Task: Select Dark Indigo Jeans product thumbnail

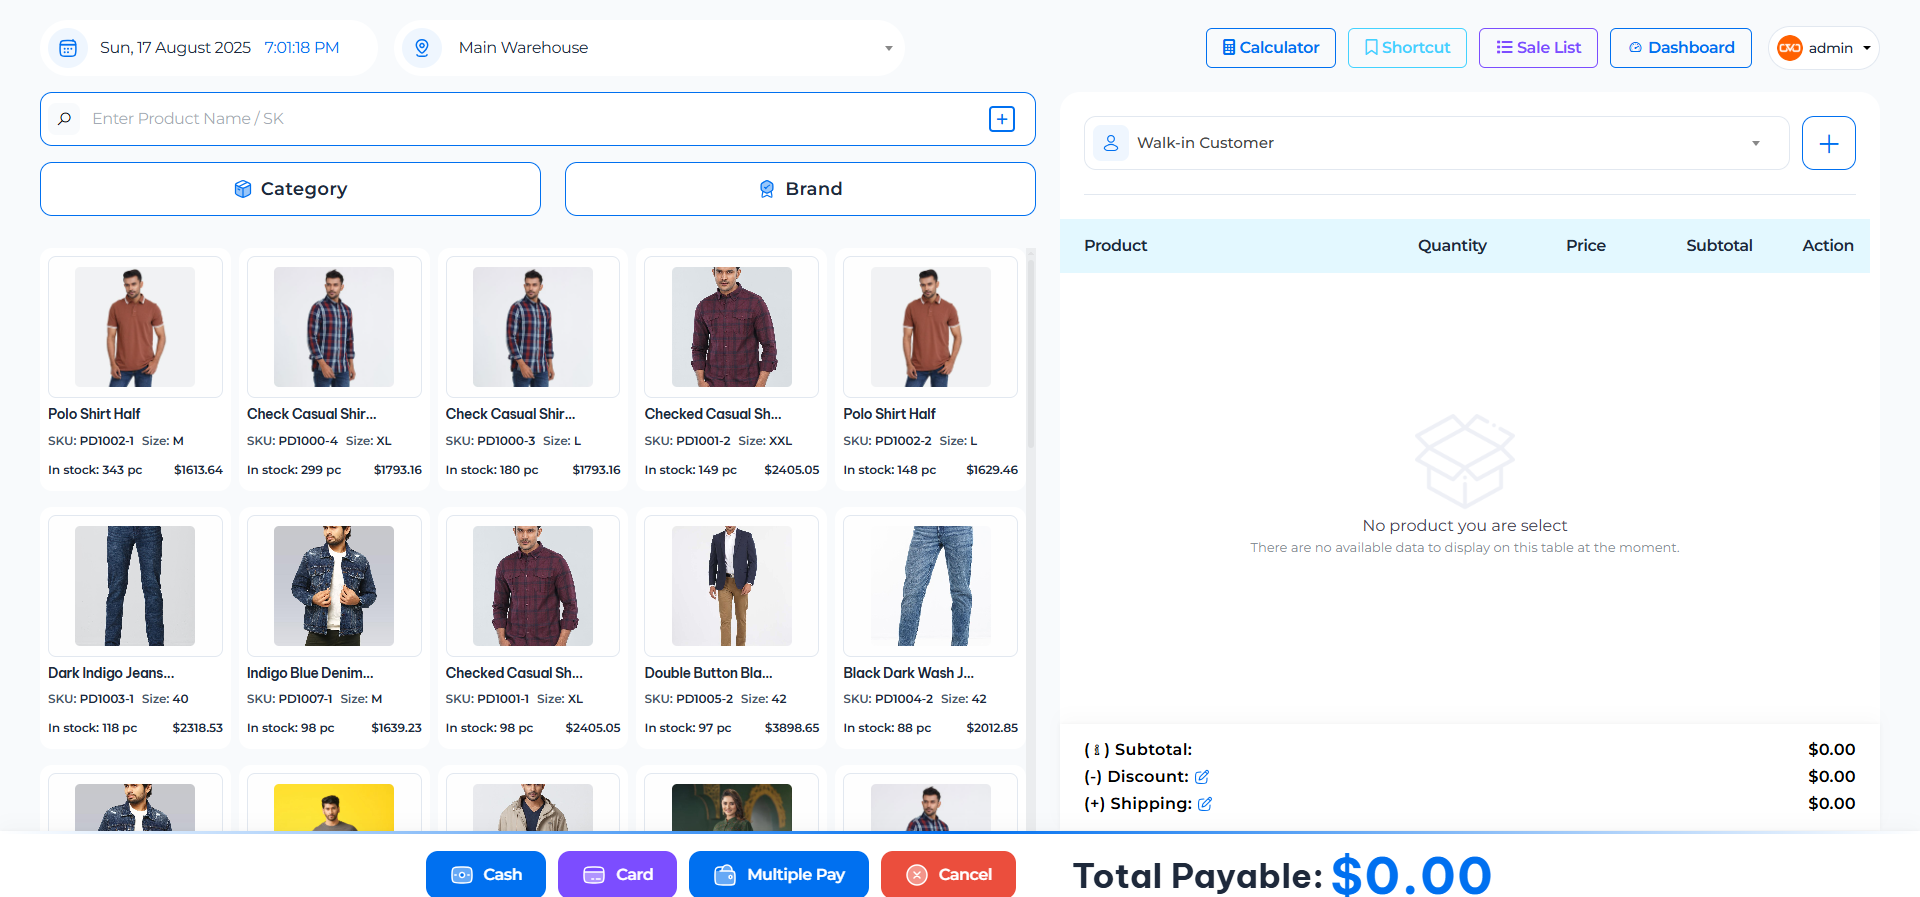Action: (x=135, y=586)
